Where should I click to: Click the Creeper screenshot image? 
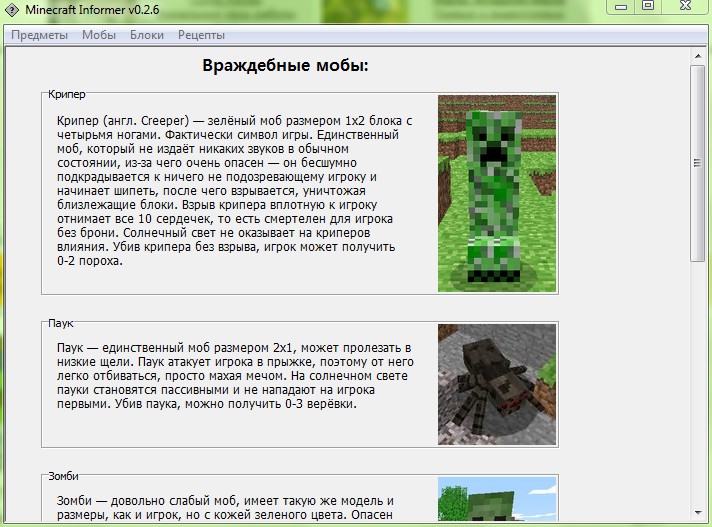click(497, 193)
